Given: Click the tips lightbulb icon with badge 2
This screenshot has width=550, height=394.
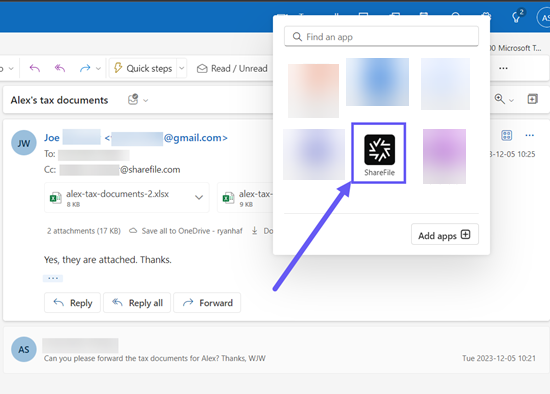Looking at the screenshot, I should [517, 16].
